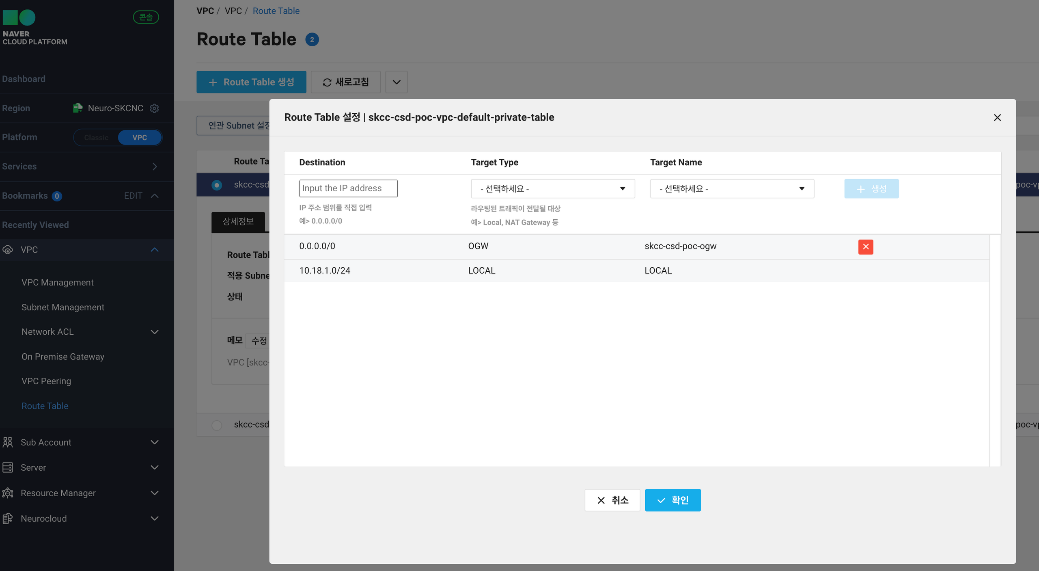
Task: Click the skcc-csd-poc-ogw target name
Action: click(681, 246)
